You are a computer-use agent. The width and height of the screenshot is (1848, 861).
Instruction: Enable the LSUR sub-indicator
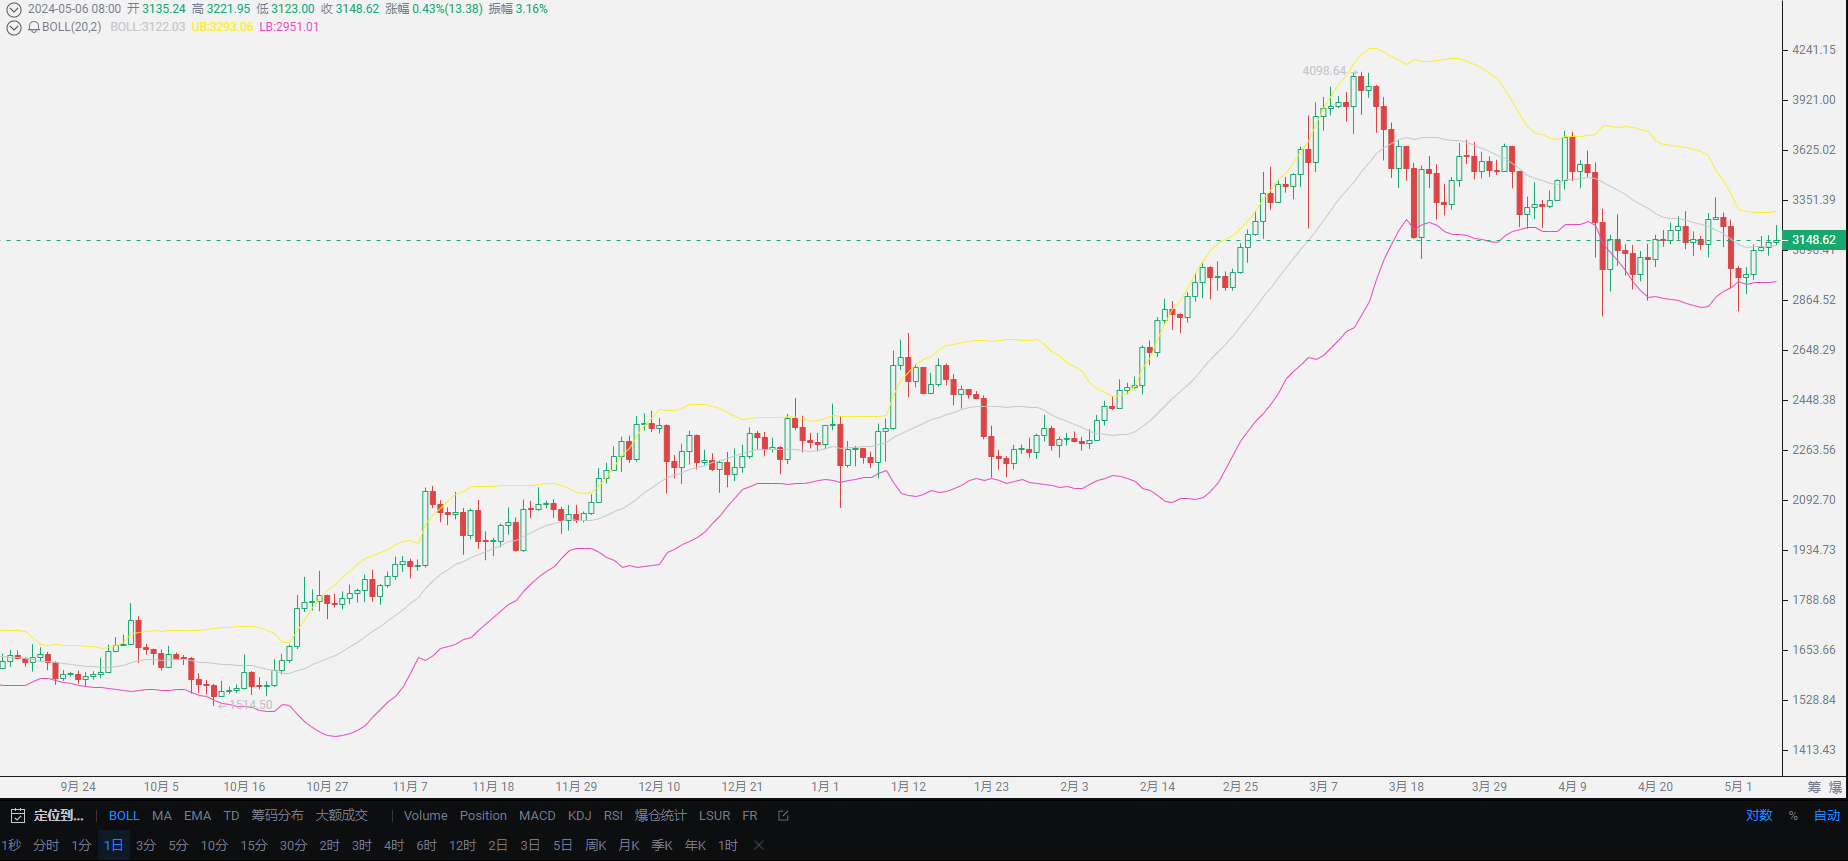715,816
